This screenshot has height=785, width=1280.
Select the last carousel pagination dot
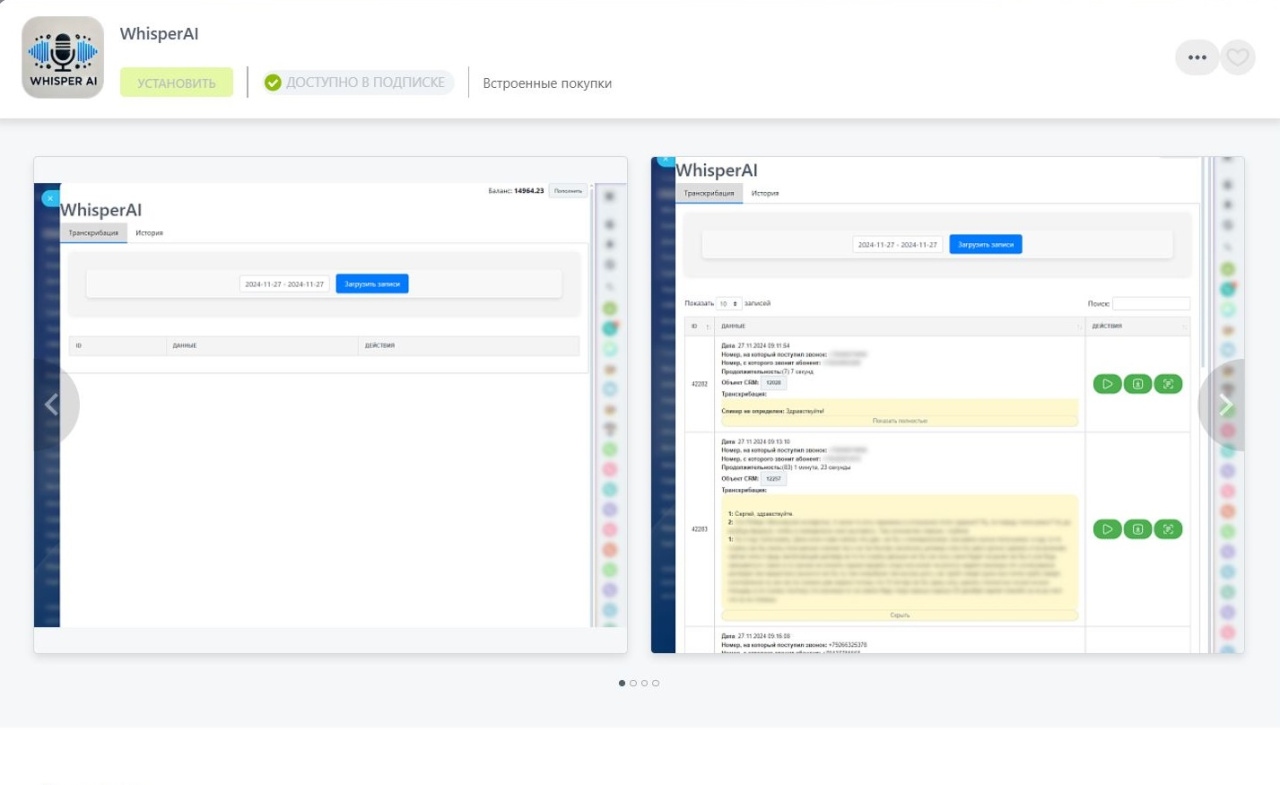pos(656,683)
